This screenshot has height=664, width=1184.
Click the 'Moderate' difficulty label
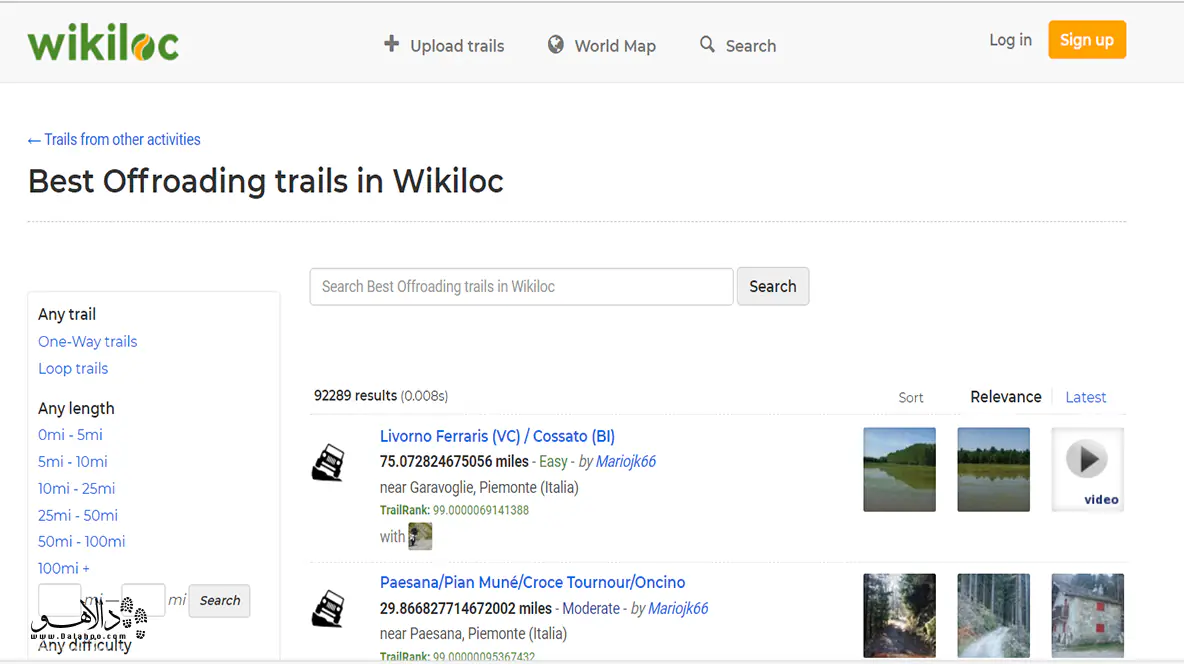click(590, 608)
